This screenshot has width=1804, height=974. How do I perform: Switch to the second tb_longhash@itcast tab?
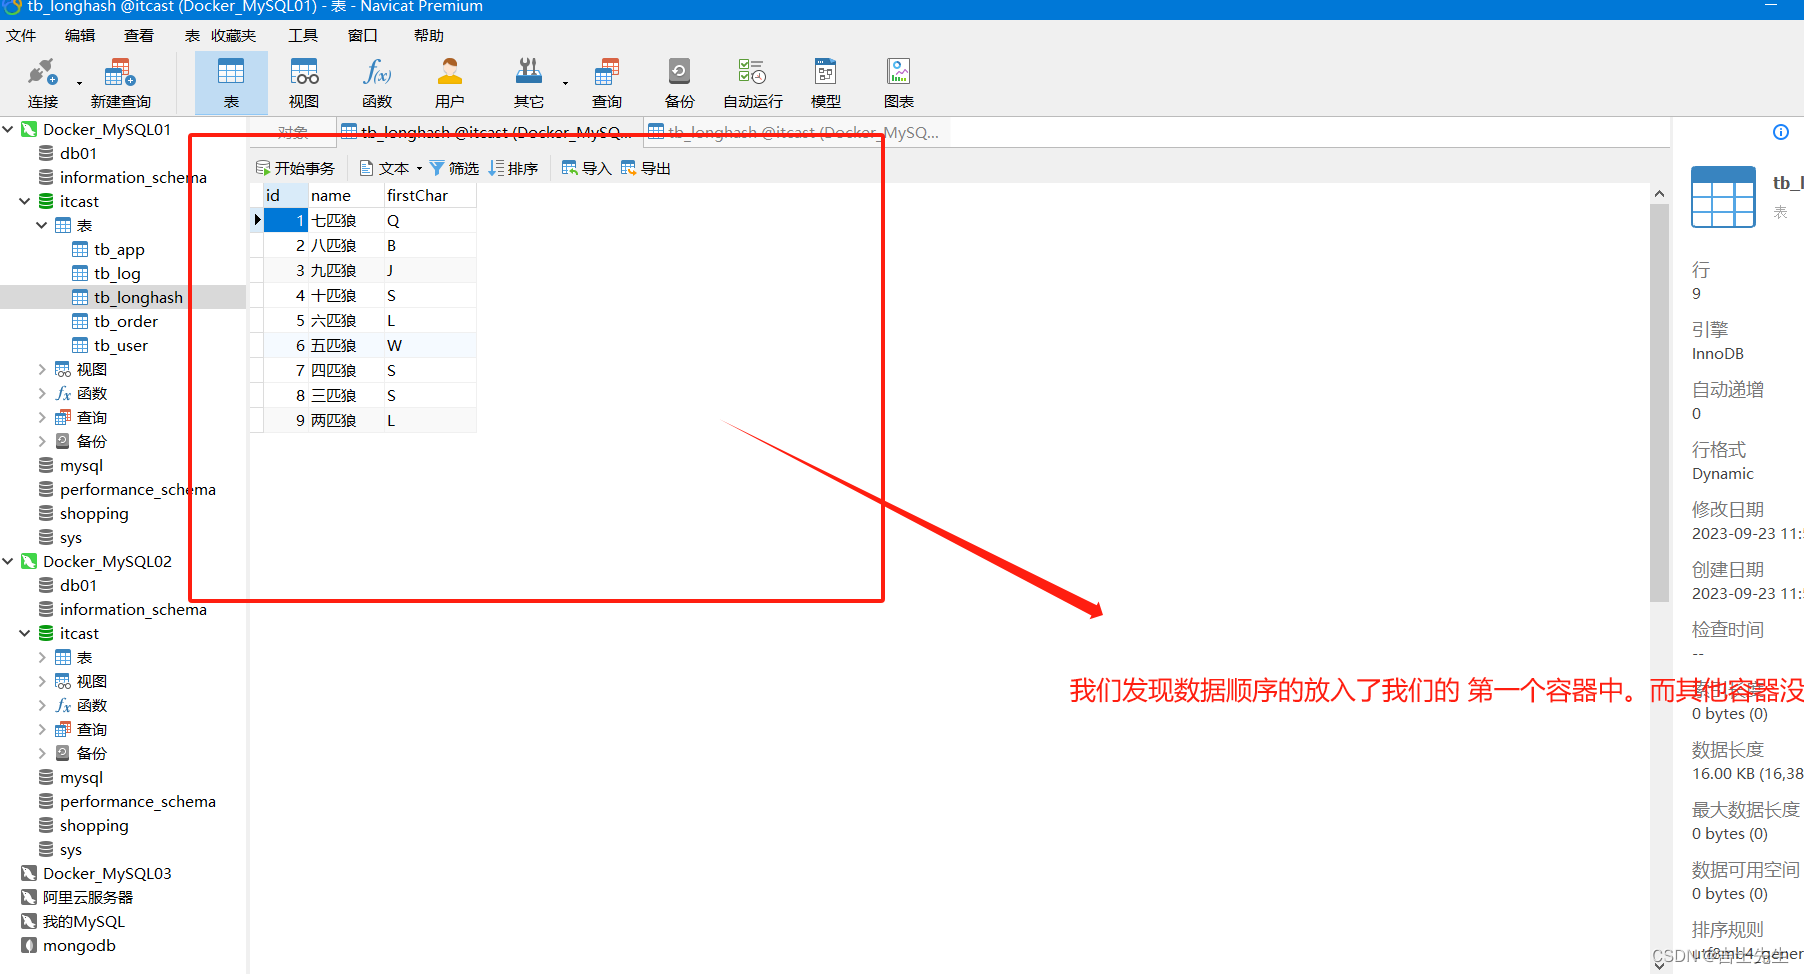tap(795, 132)
